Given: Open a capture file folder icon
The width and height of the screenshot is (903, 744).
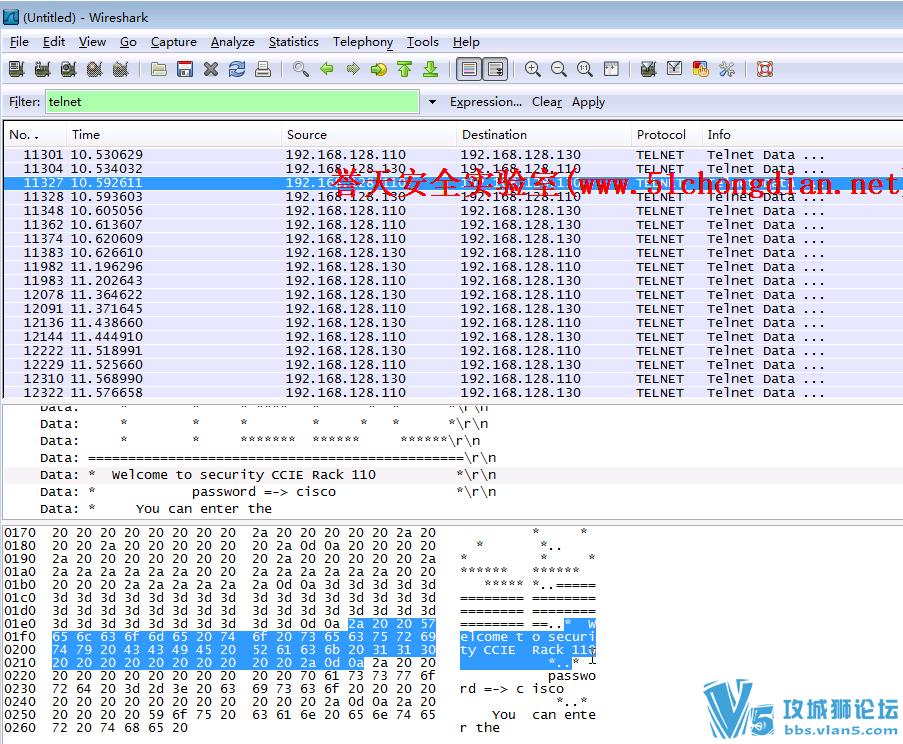Looking at the screenshot, I should coord(158,69).
